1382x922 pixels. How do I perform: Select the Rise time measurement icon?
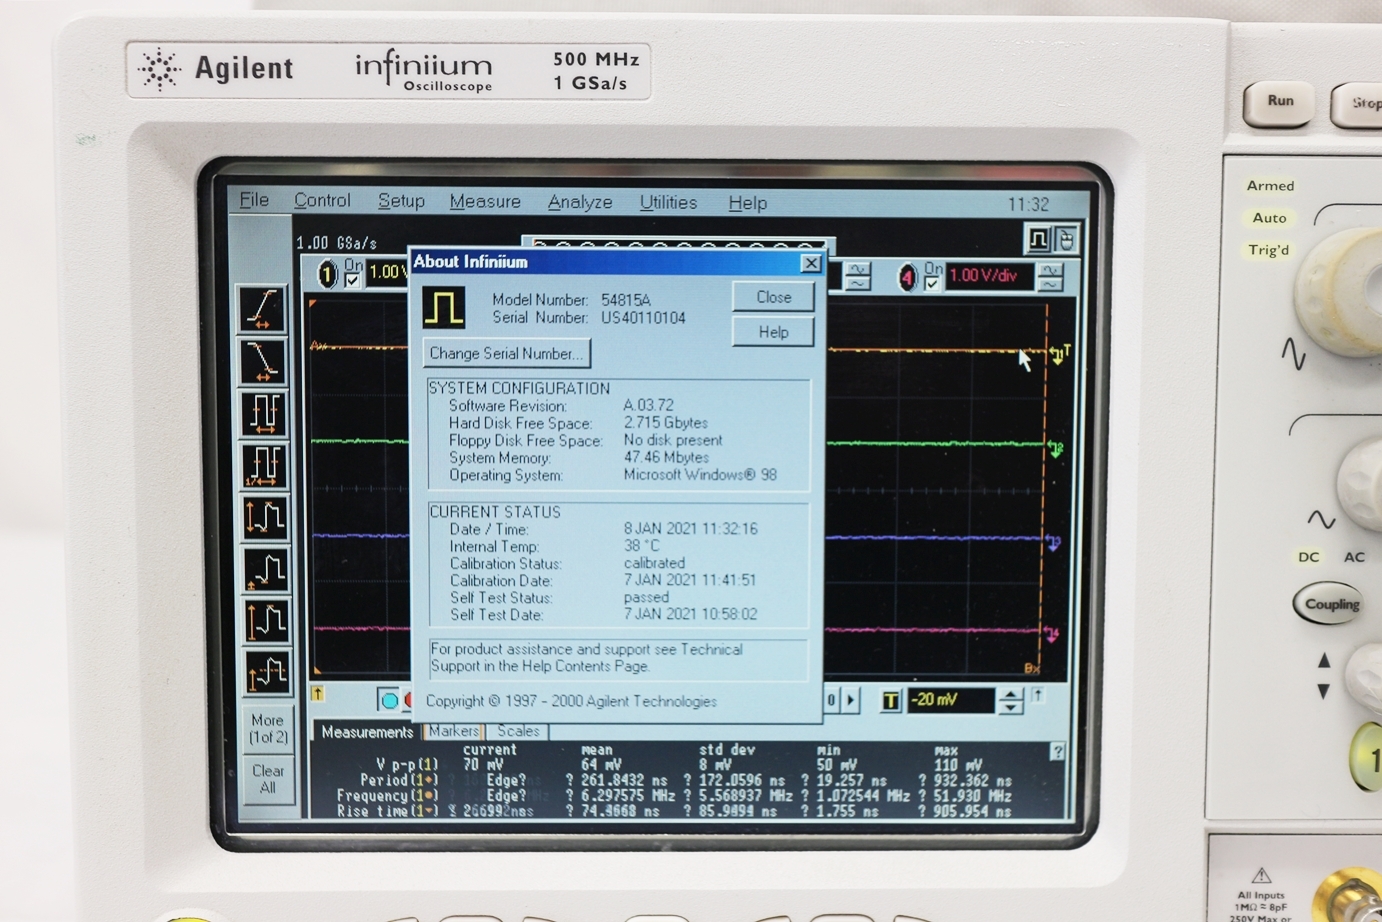(263, 309)
